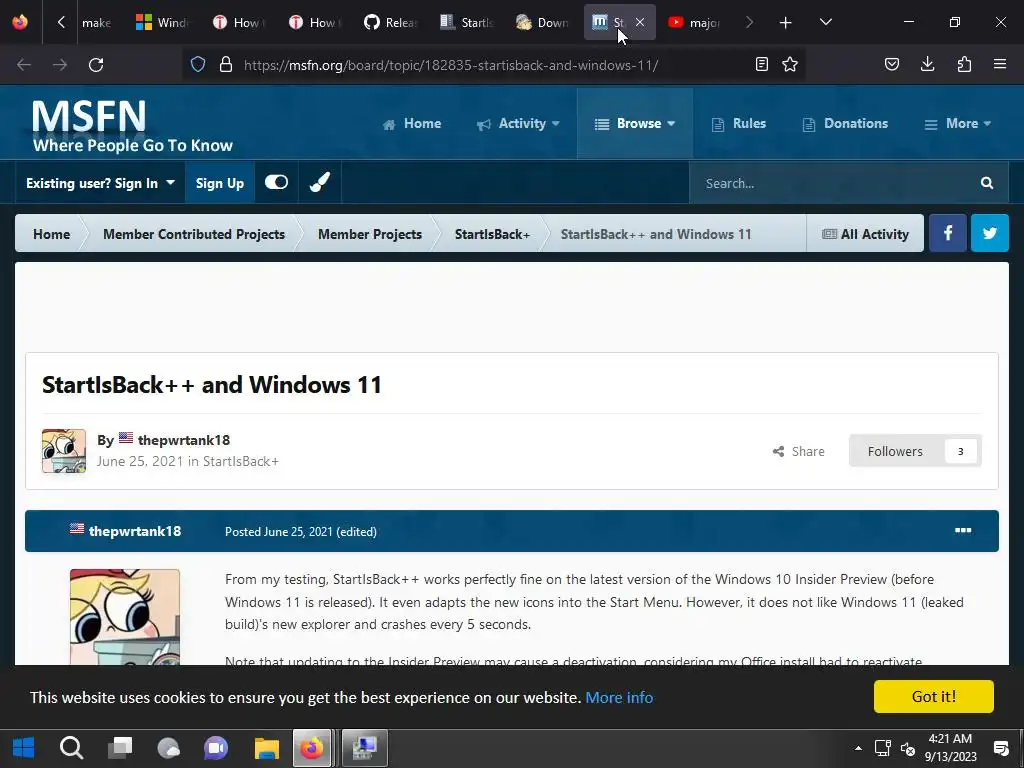Open taskbar Chat camera icon
1024x768 pixels.
[x=216, y=748]
